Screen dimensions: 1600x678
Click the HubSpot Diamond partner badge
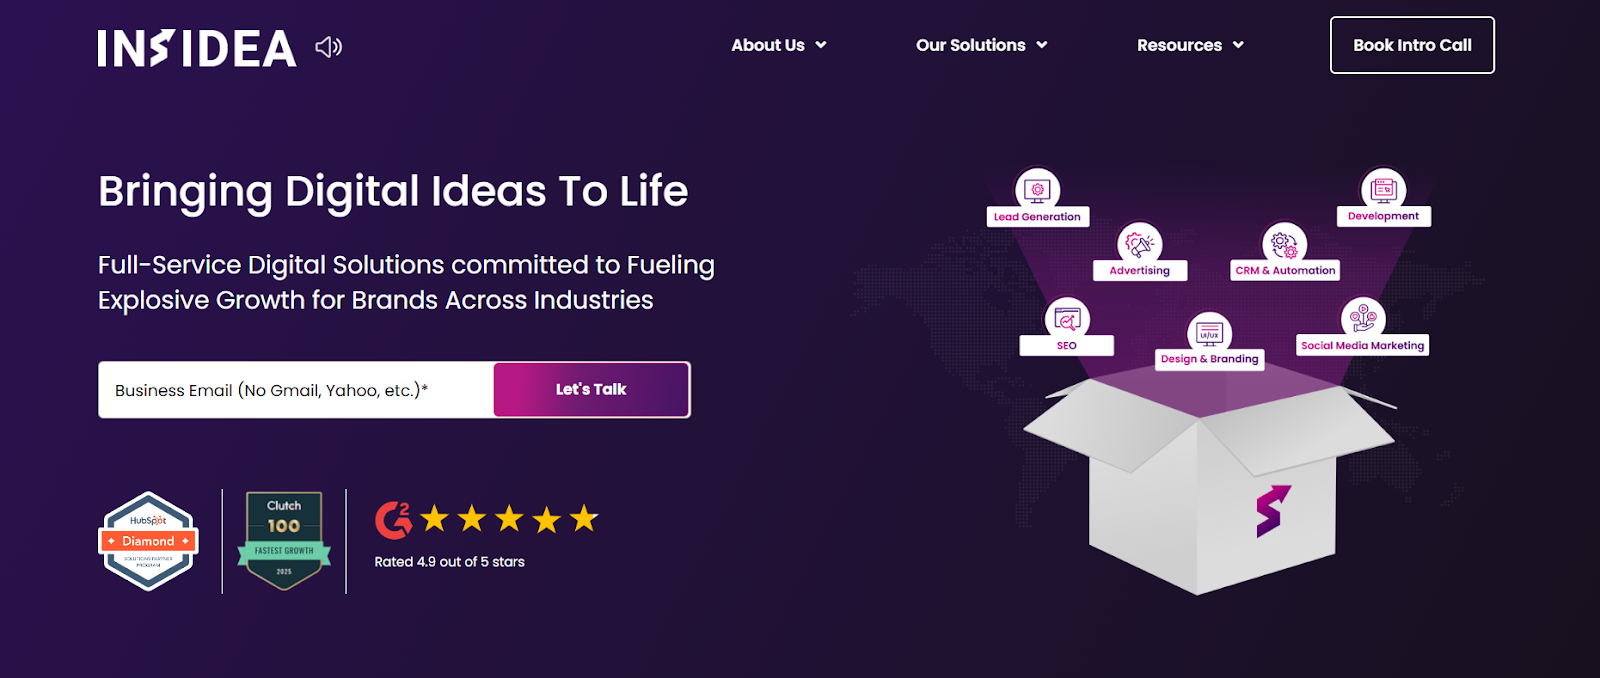(x=148, y=541)
